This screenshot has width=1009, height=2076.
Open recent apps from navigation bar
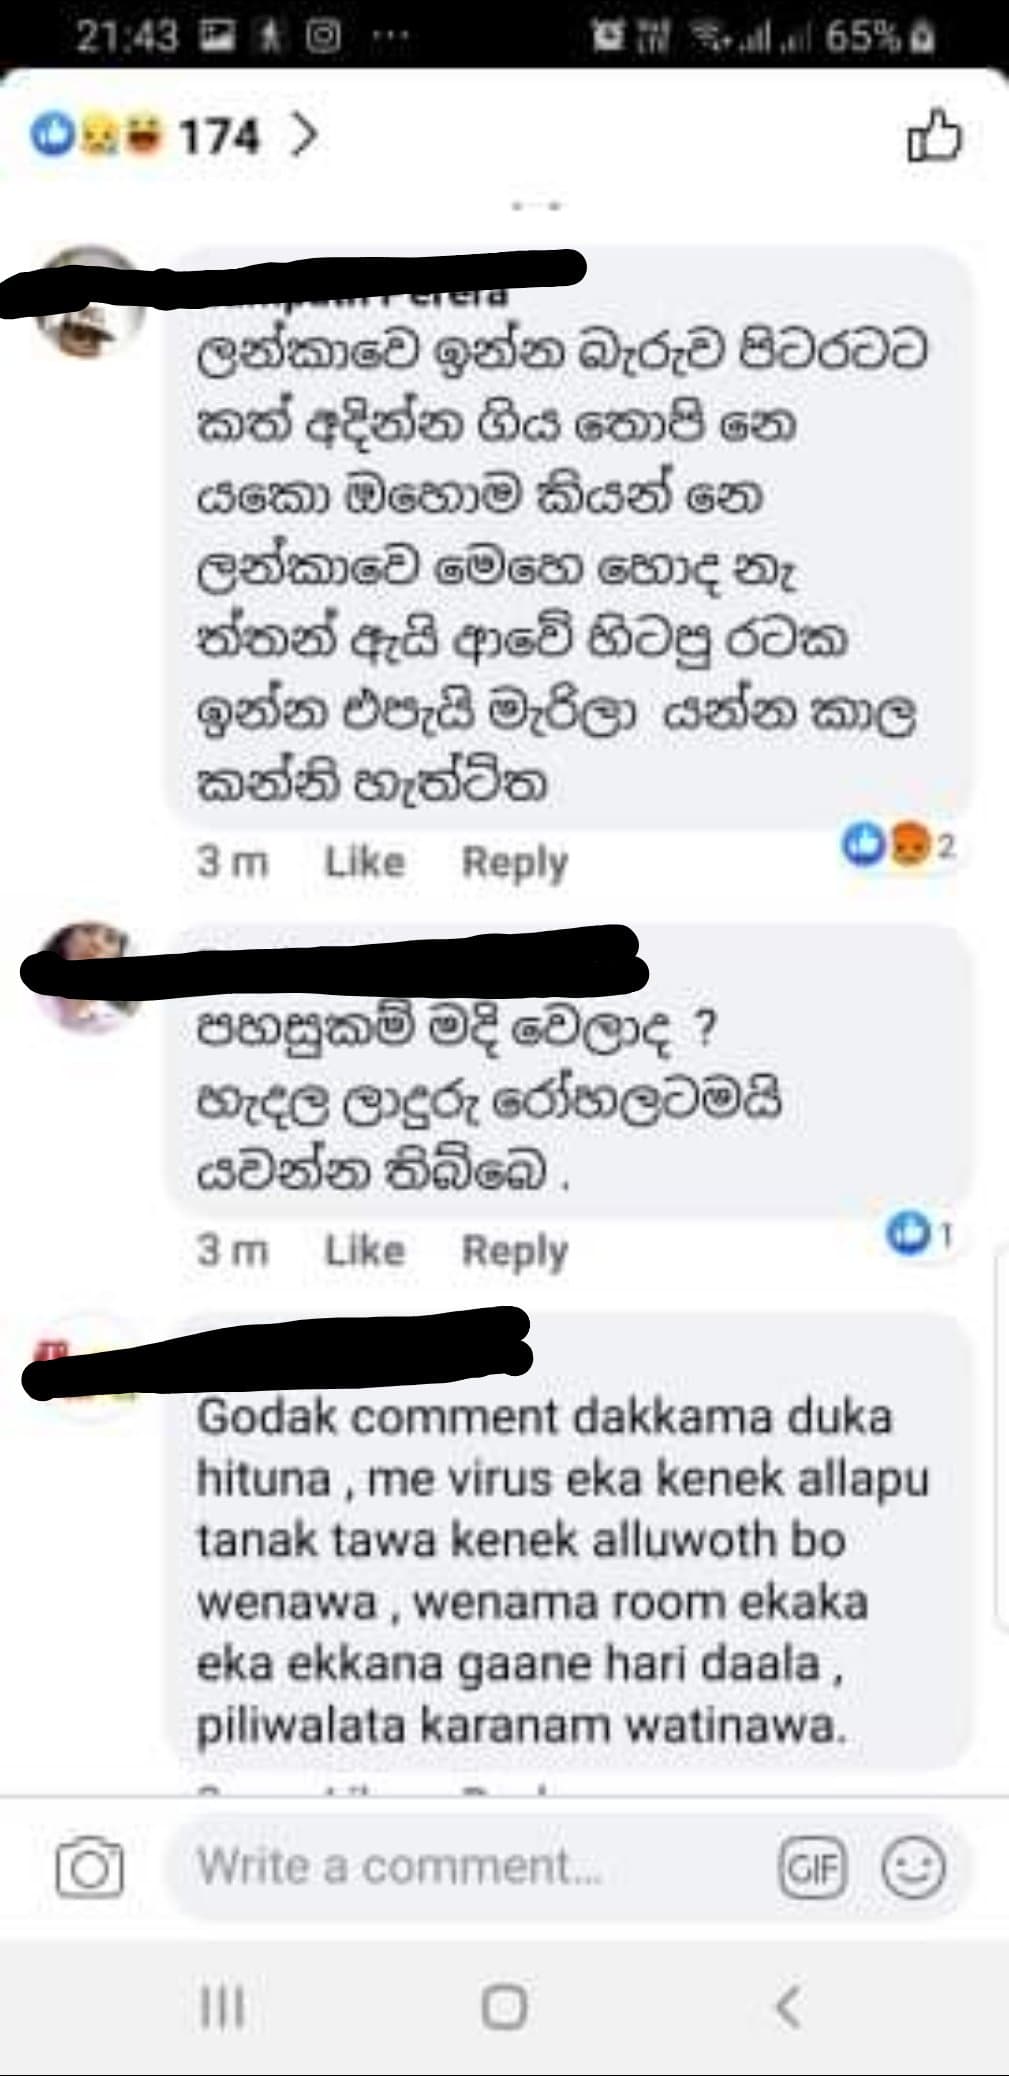(222, 2007)
